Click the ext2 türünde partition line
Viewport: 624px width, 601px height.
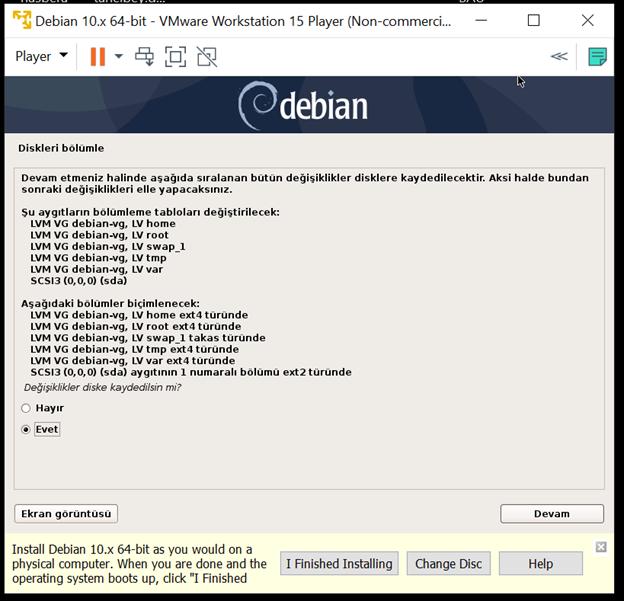coord(191,372)
